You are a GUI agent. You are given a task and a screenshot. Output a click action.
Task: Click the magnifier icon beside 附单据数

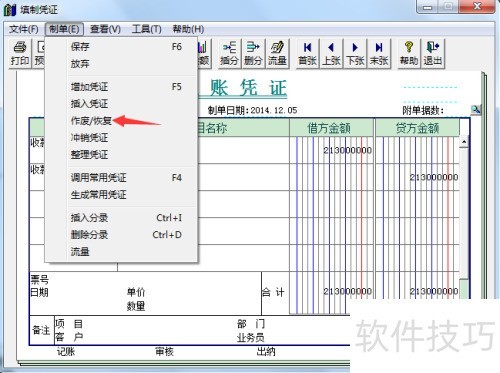click(476, 109)
